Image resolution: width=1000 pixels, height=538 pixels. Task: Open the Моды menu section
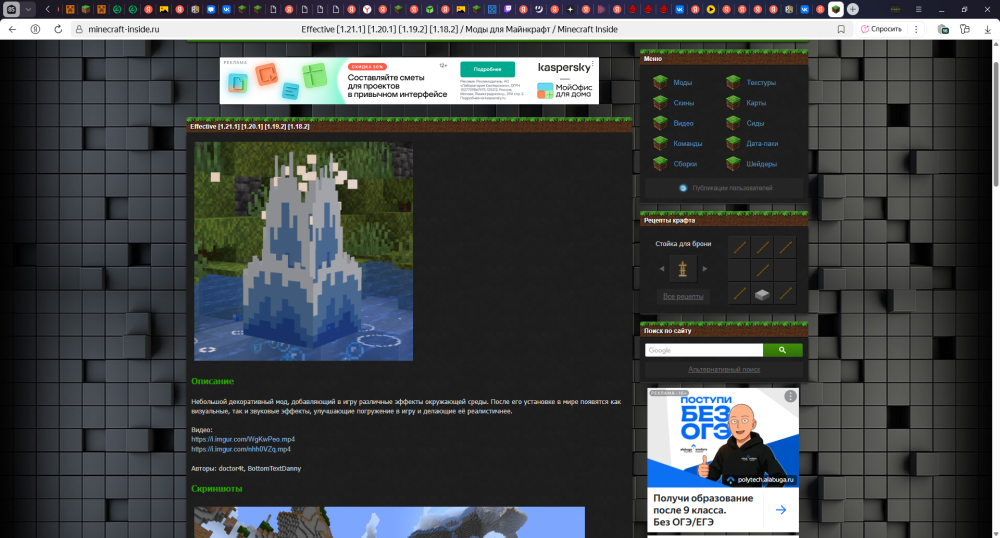coord(682,83)
